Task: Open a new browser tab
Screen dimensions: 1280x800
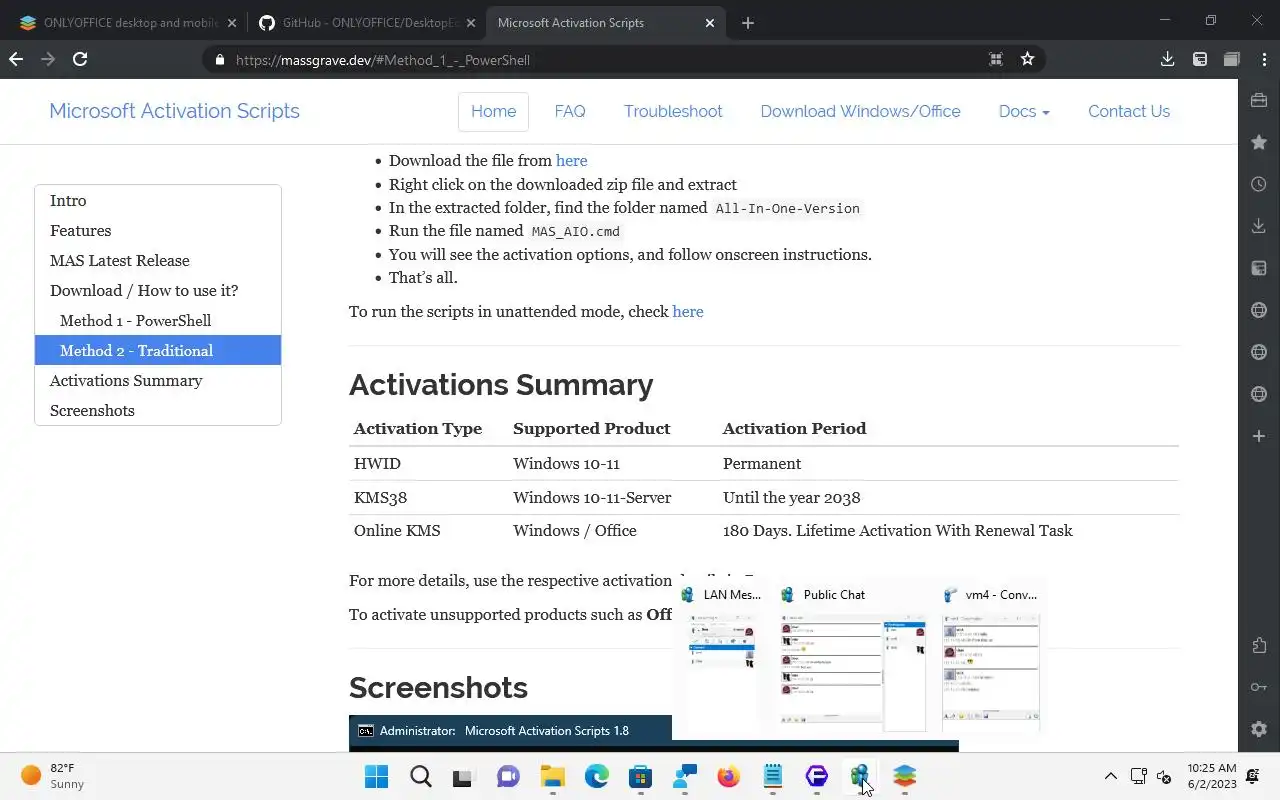Action: 748,22
